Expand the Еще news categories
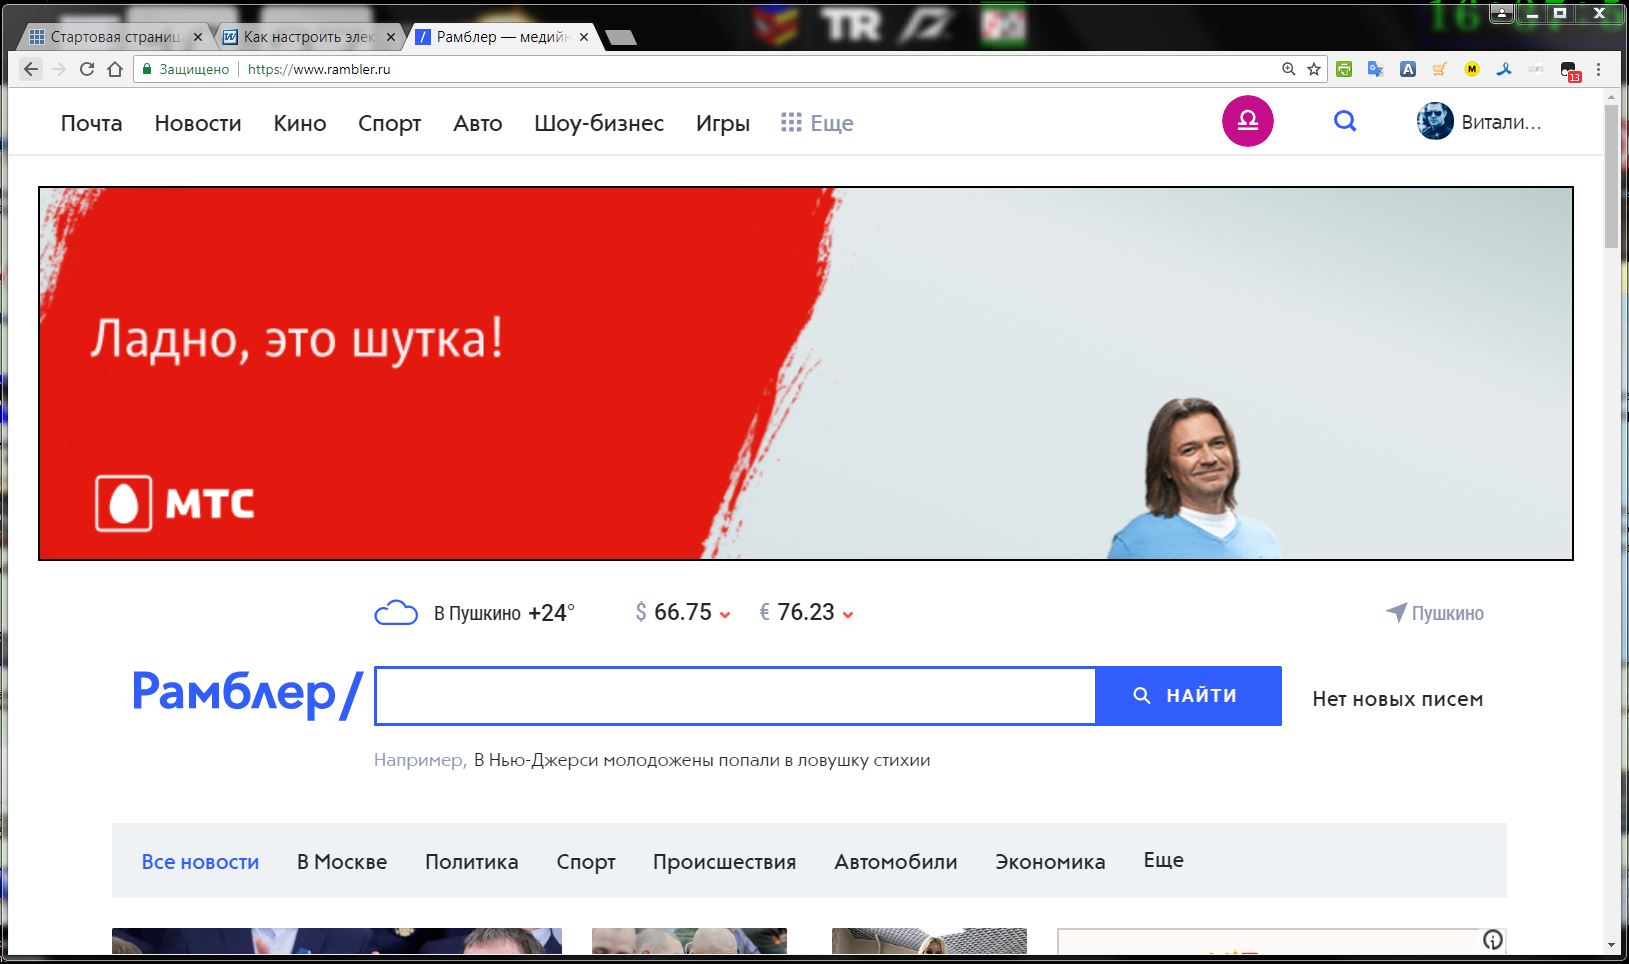Screen dimensions: 1629x964 [x=1163, y=860]
